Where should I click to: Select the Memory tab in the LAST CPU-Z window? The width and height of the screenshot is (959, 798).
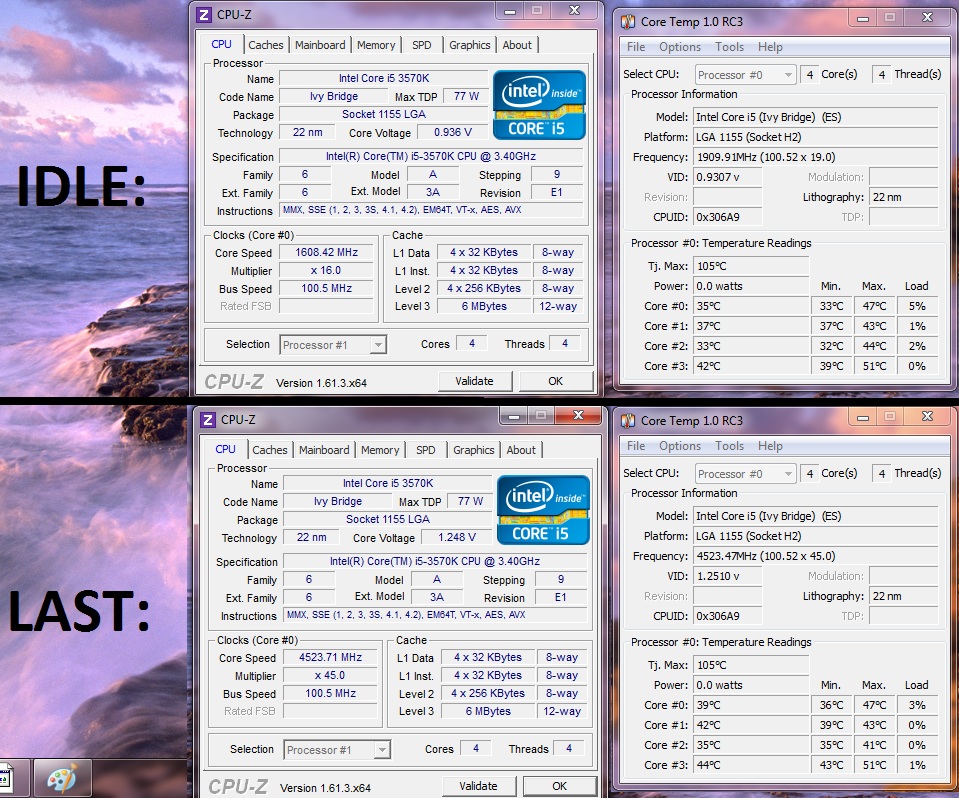click(380, 450)
